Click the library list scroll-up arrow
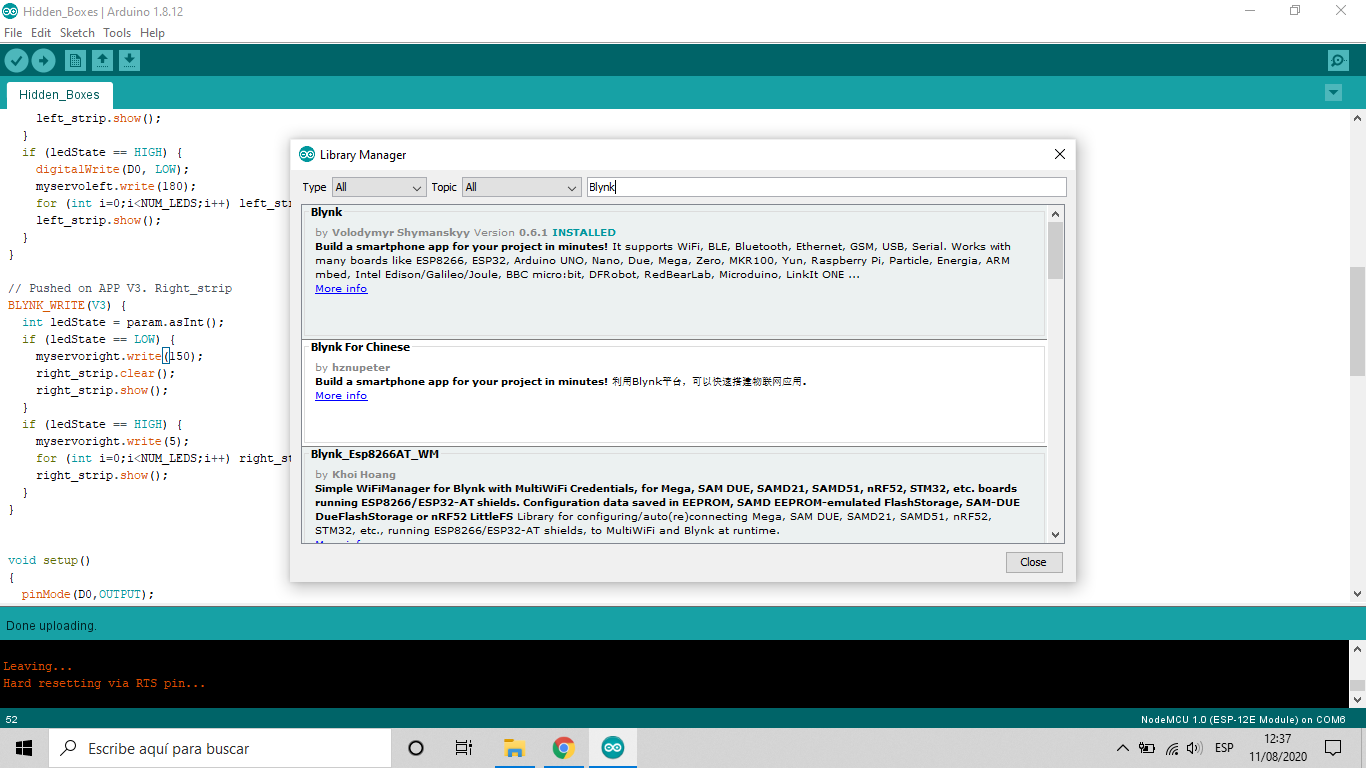1366x768 pixels. click(1056, 213)
